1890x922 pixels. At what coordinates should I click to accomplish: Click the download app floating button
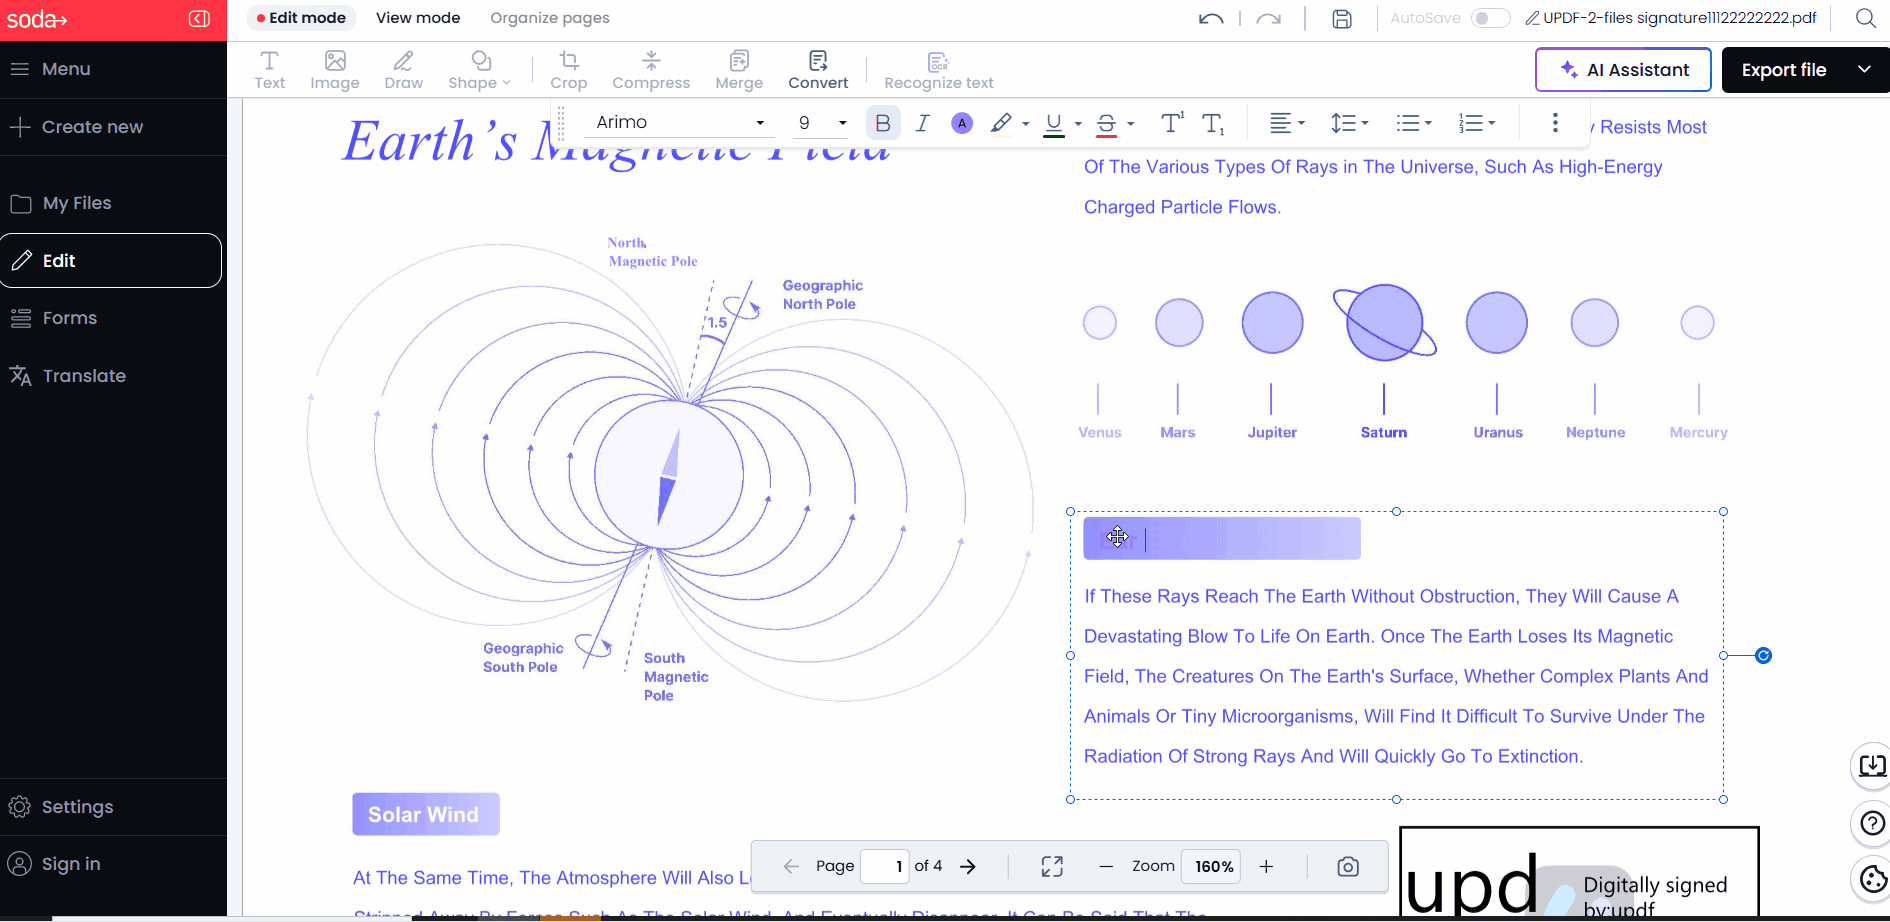[1872, 765]
